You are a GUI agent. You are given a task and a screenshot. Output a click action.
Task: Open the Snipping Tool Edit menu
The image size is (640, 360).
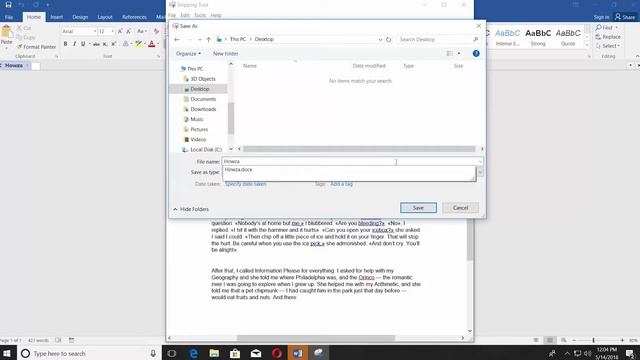coord(185,16)
